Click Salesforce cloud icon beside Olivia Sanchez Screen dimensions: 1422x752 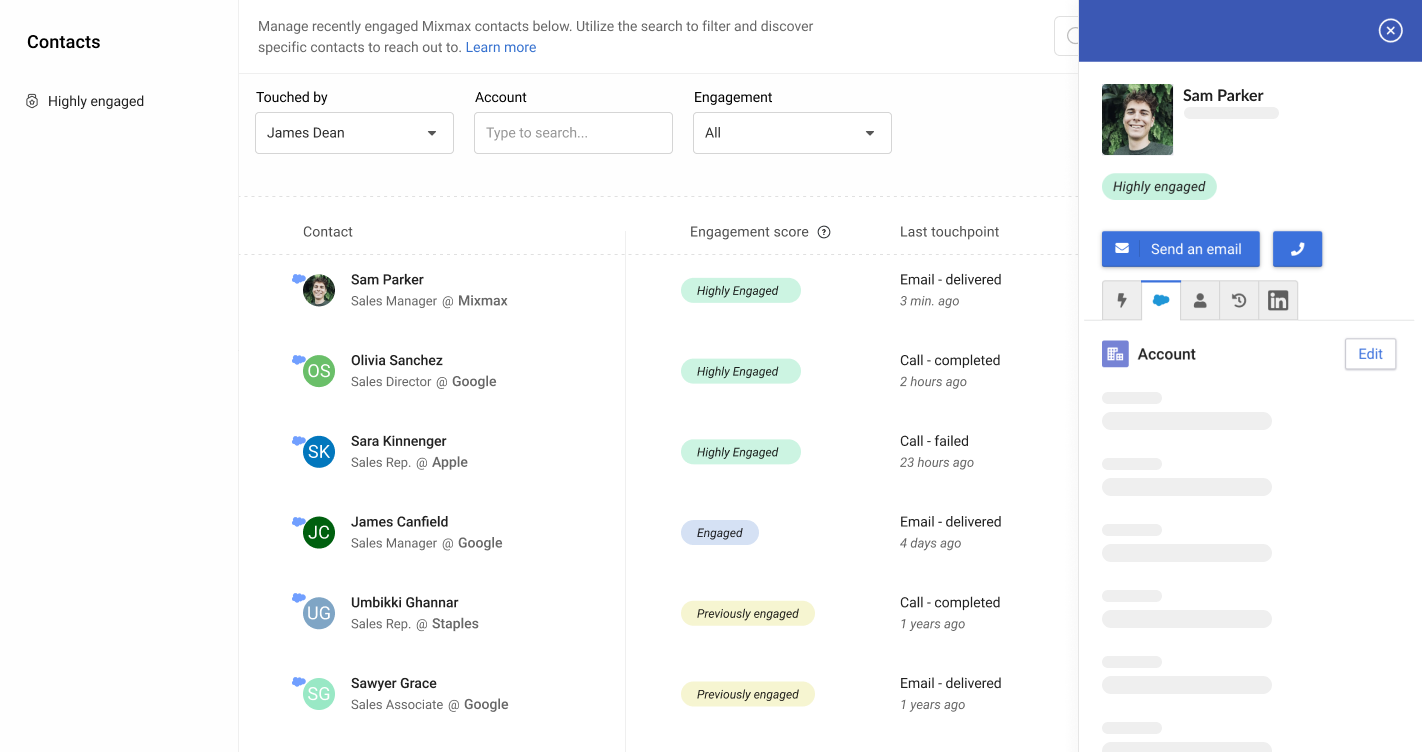tap(299, 359)
